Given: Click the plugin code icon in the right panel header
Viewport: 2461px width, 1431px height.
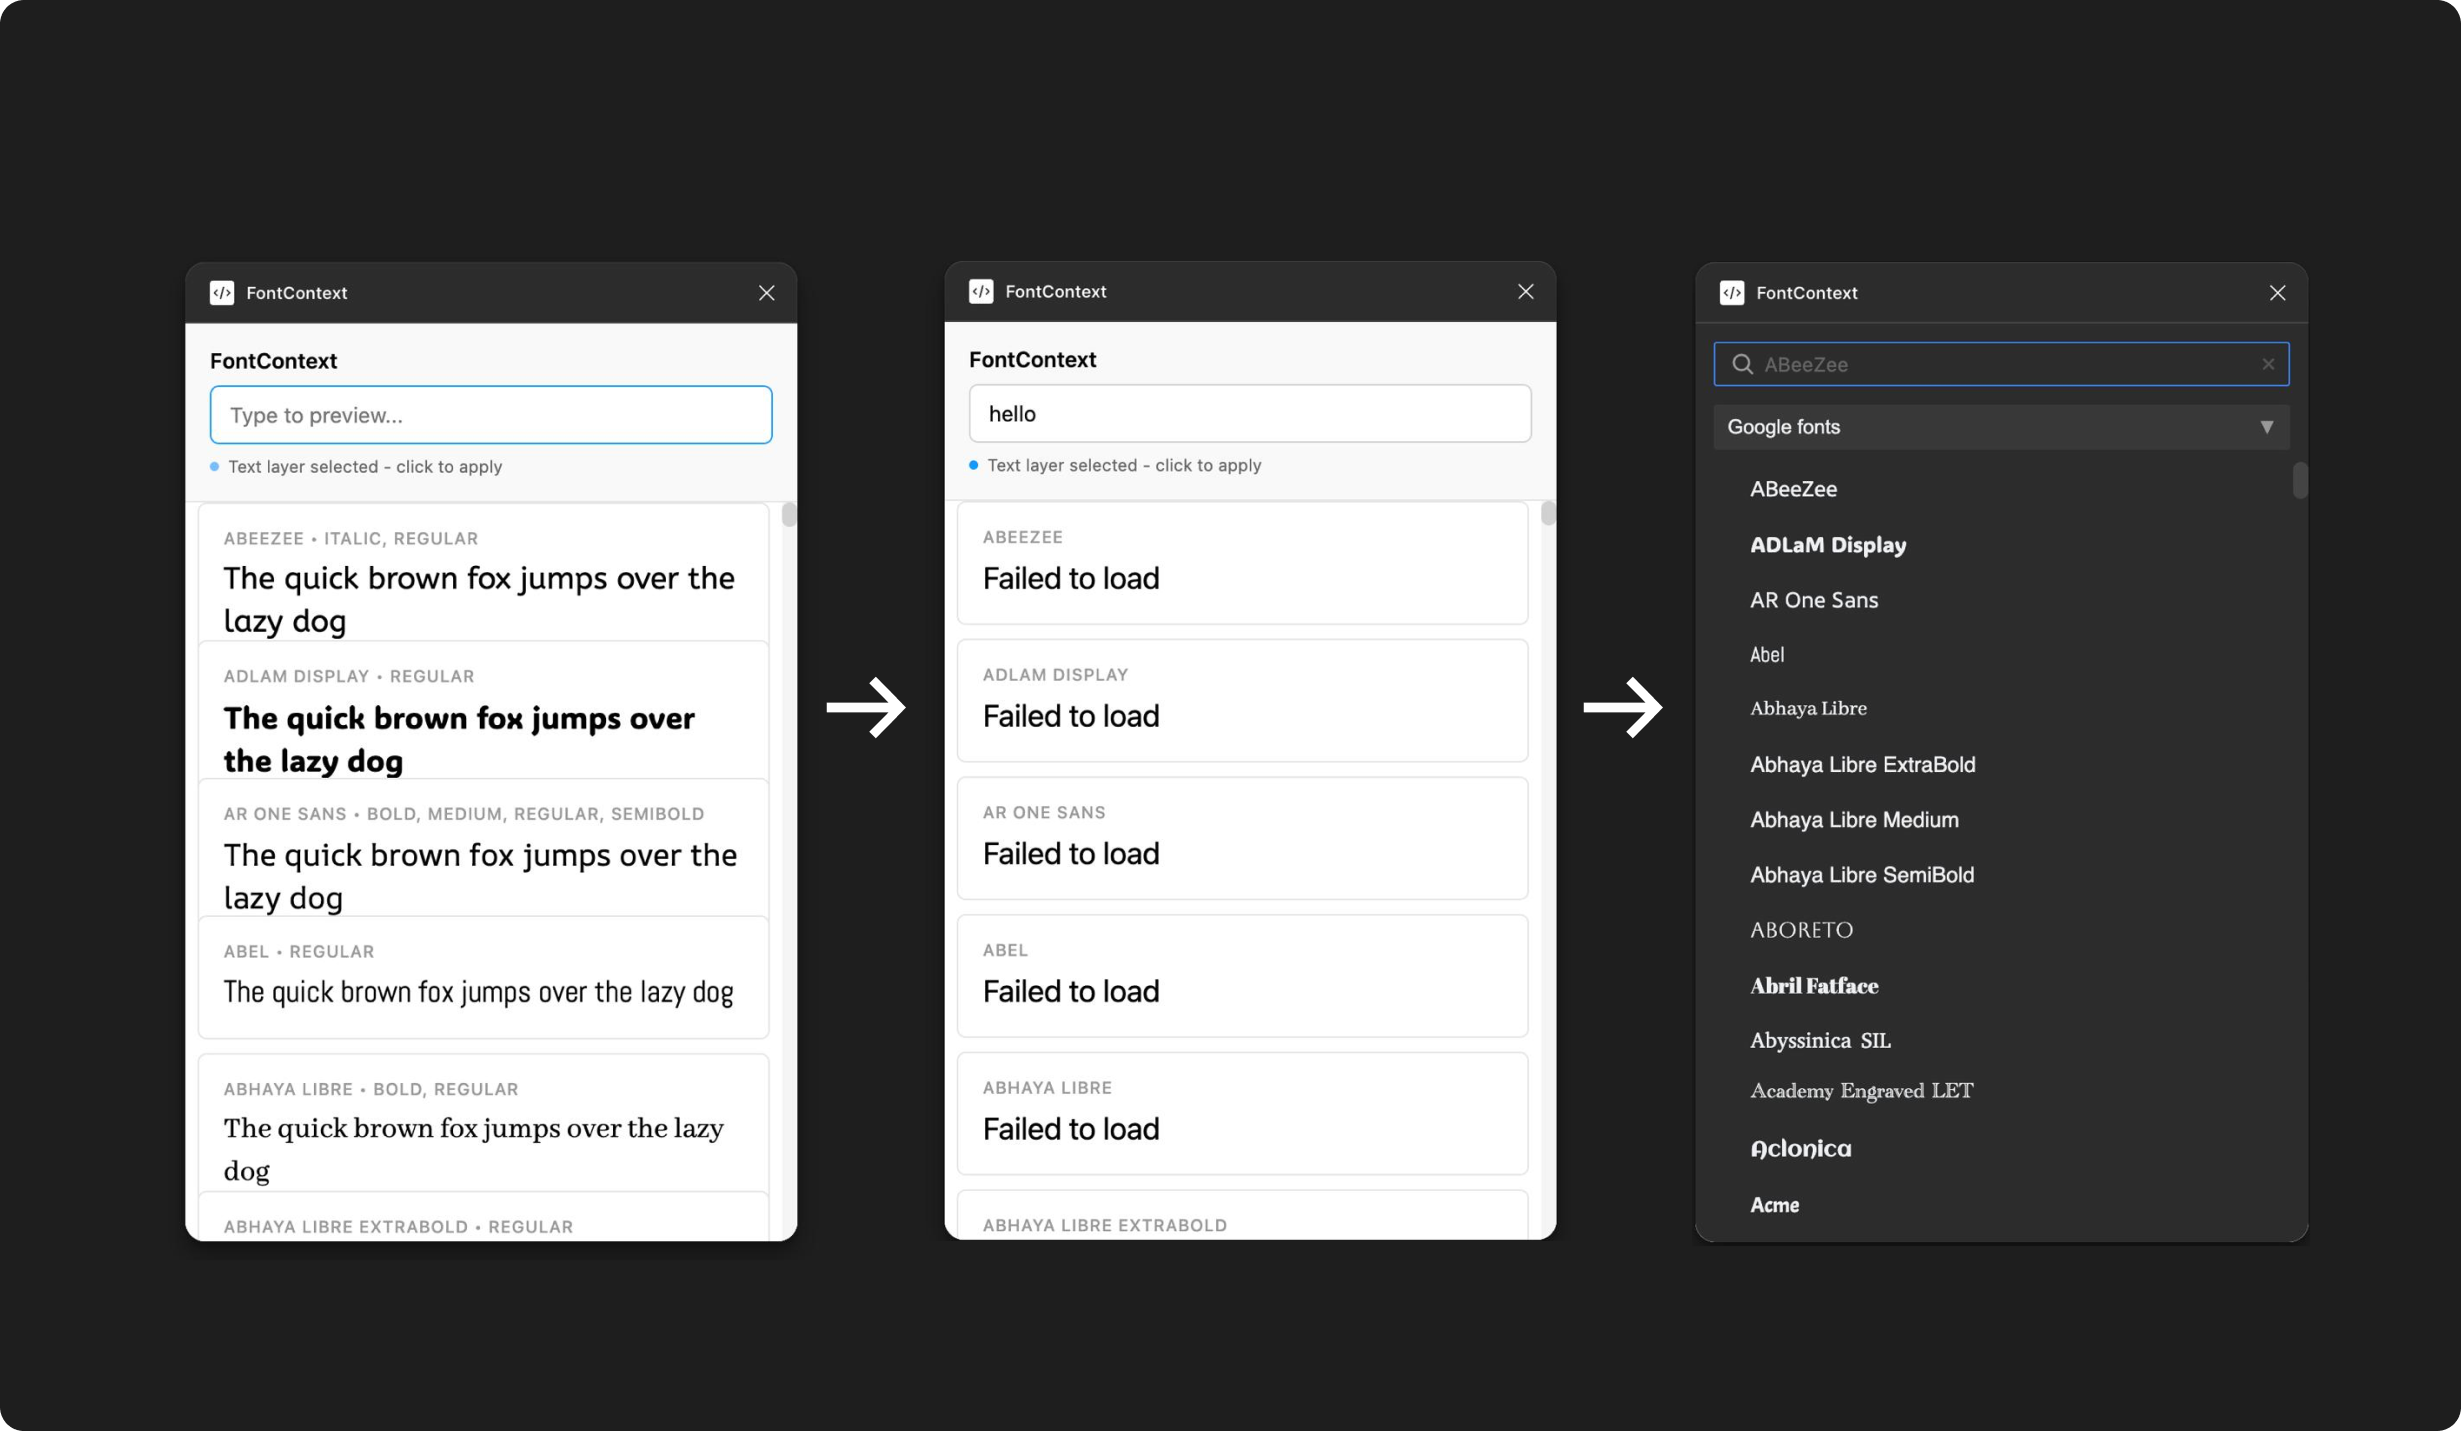Looking at the screenshot, I should pyautogui.click(x=1732, y=293).
